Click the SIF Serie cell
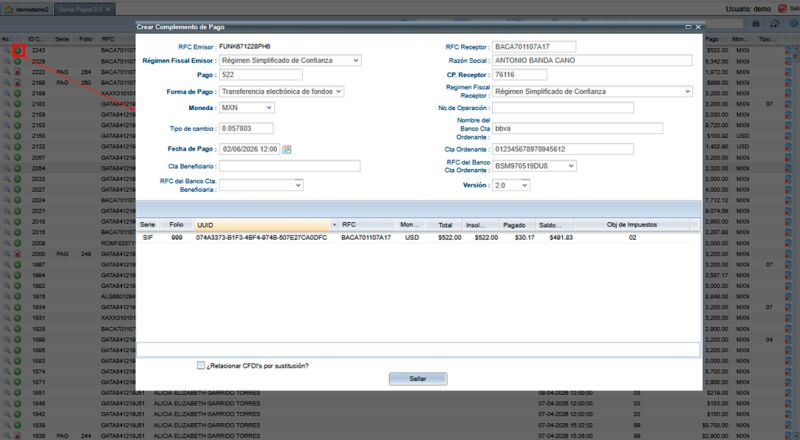The image size is (800, 440). click(147, 238)
